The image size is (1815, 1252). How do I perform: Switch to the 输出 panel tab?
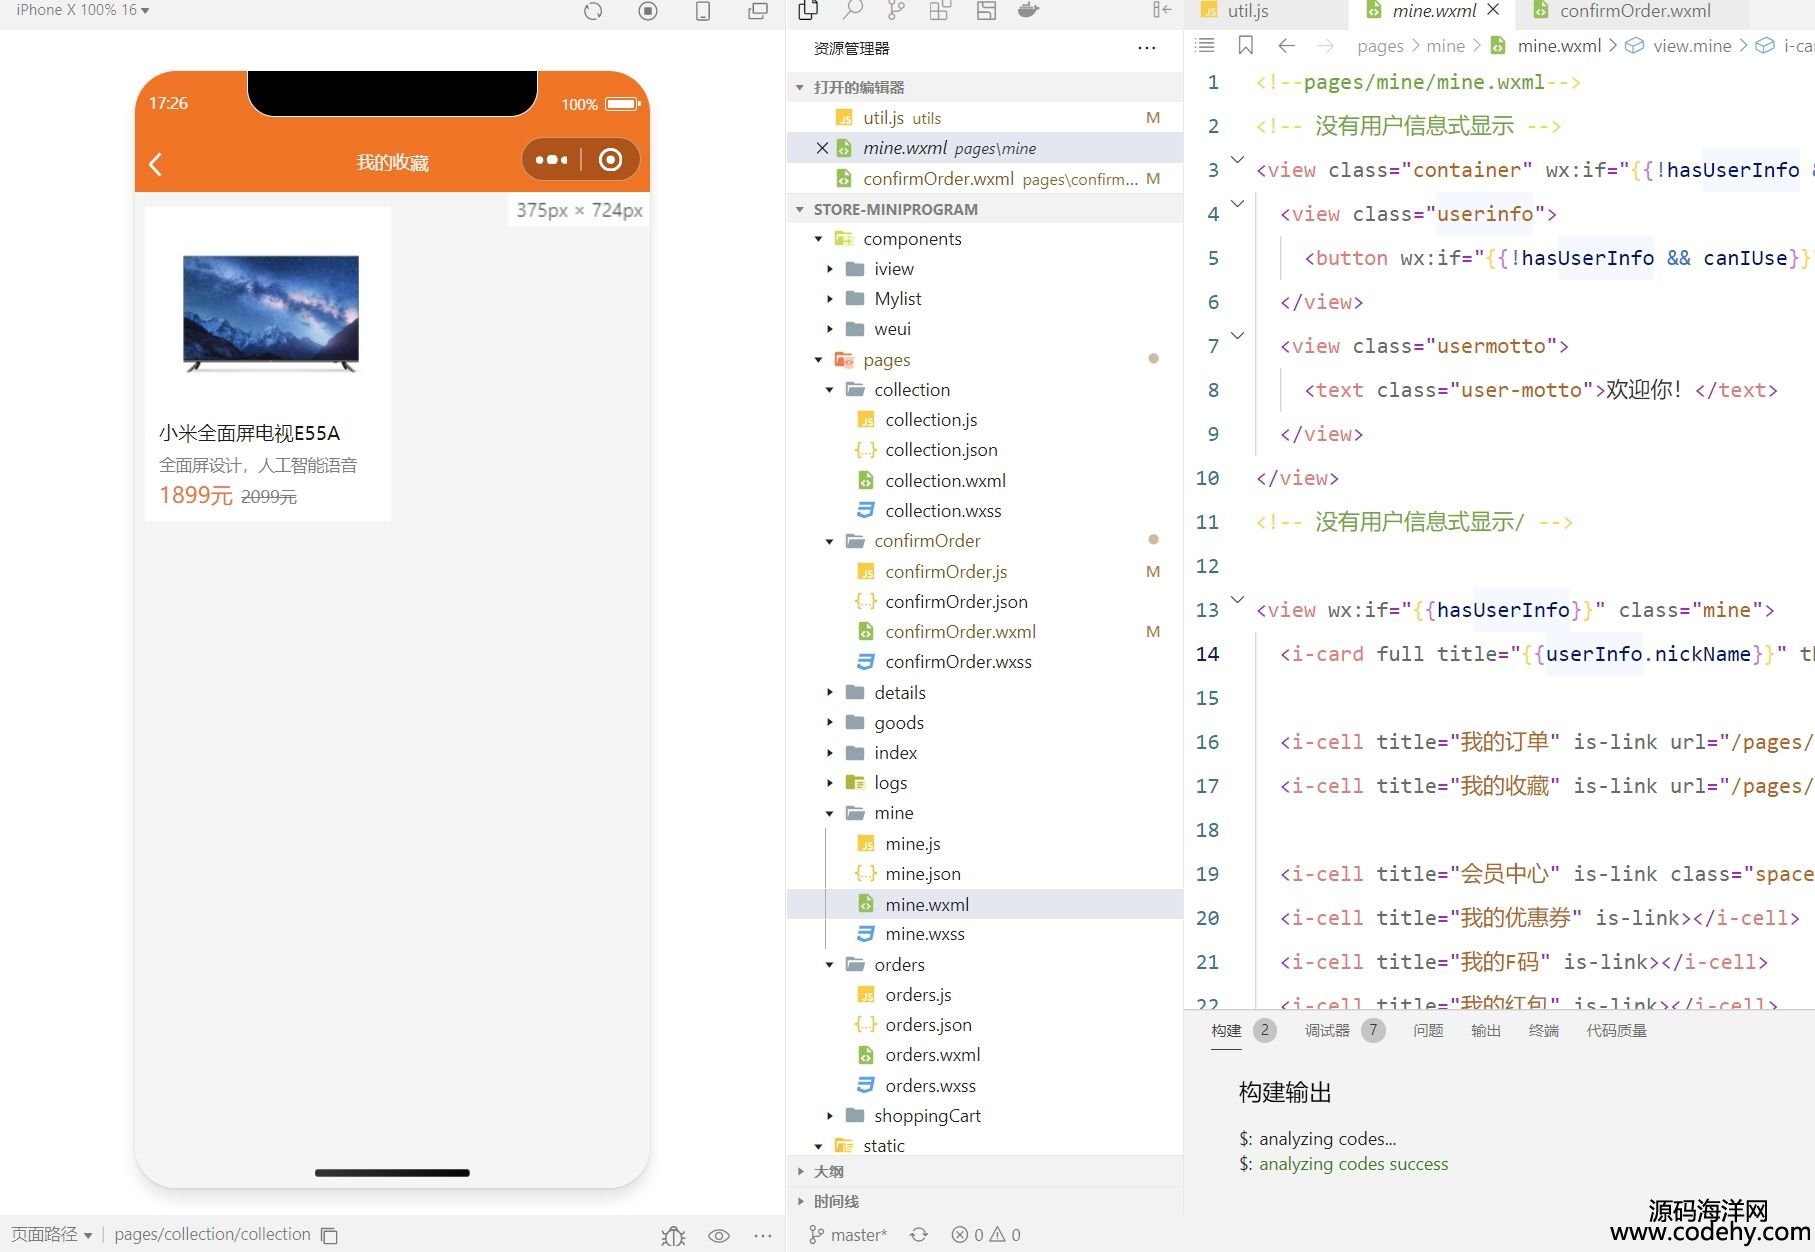(1486, 1030)
